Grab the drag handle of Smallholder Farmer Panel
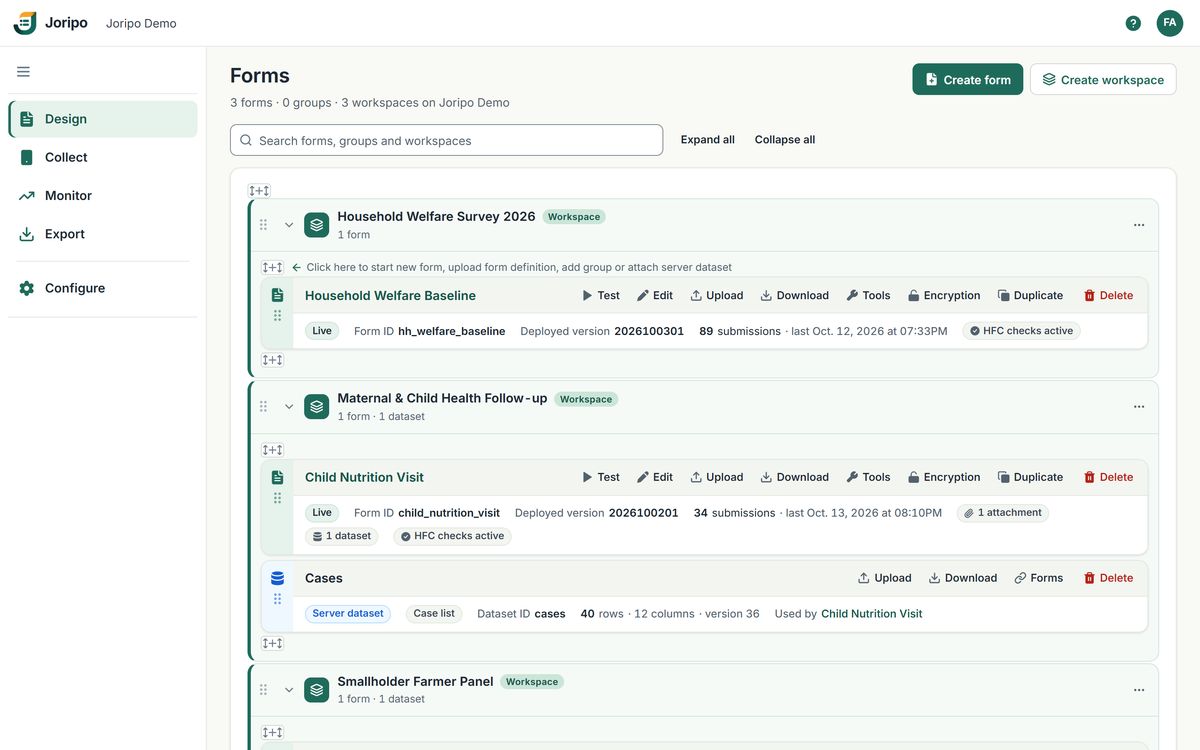Screen dimensions: 1200x750 click(264, 690)
